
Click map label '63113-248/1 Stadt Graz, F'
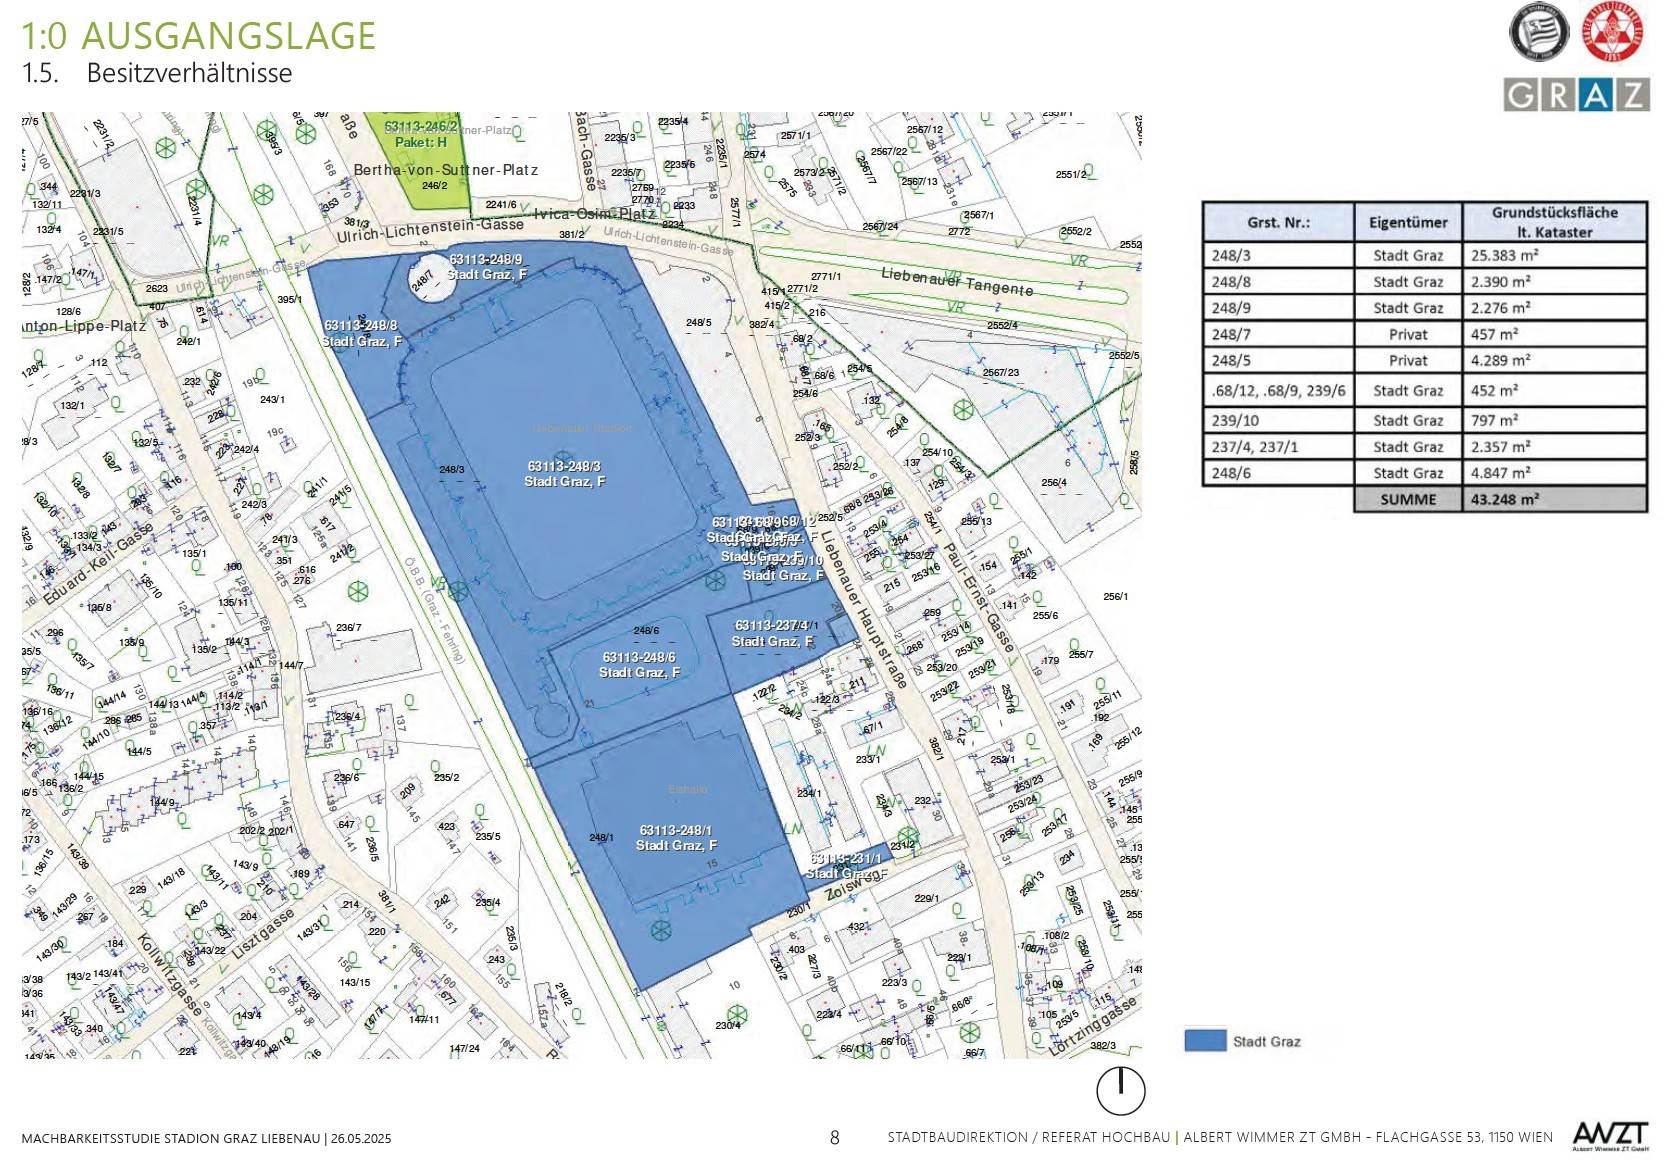676,838
